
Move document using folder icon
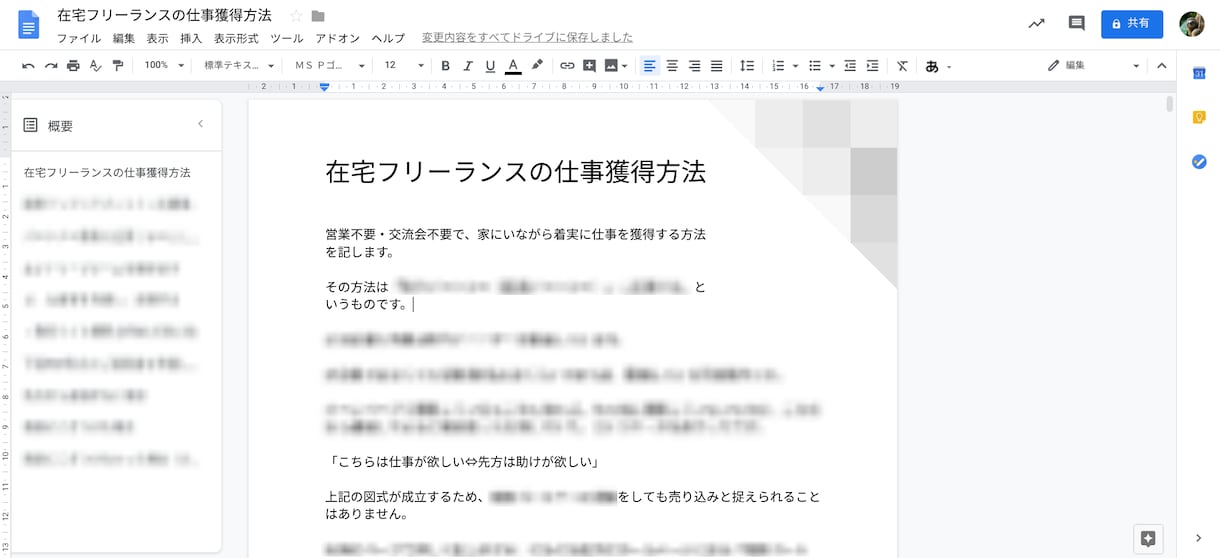click(x=318, y=16)
